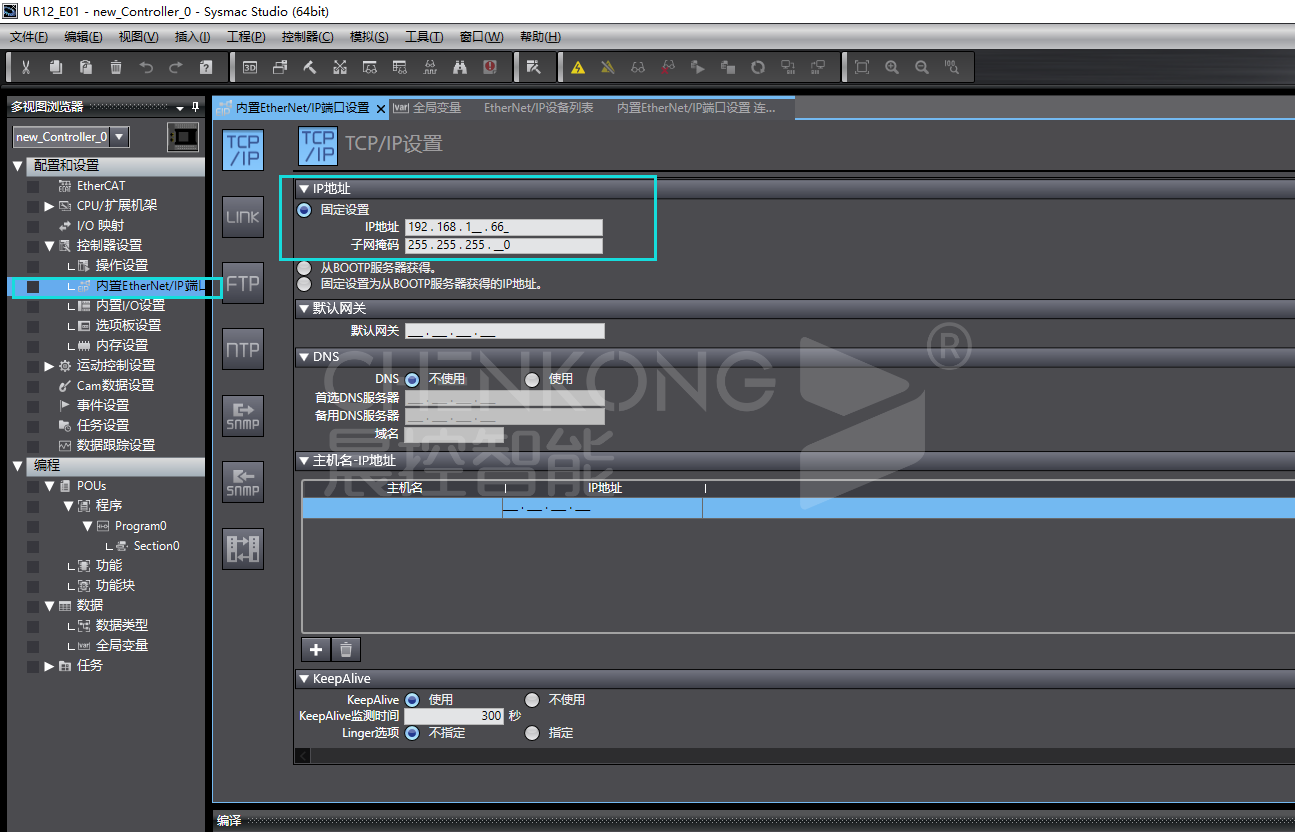Open the new_Controller_0 dropdown
1295x832 pixels.
coord(119,137)
